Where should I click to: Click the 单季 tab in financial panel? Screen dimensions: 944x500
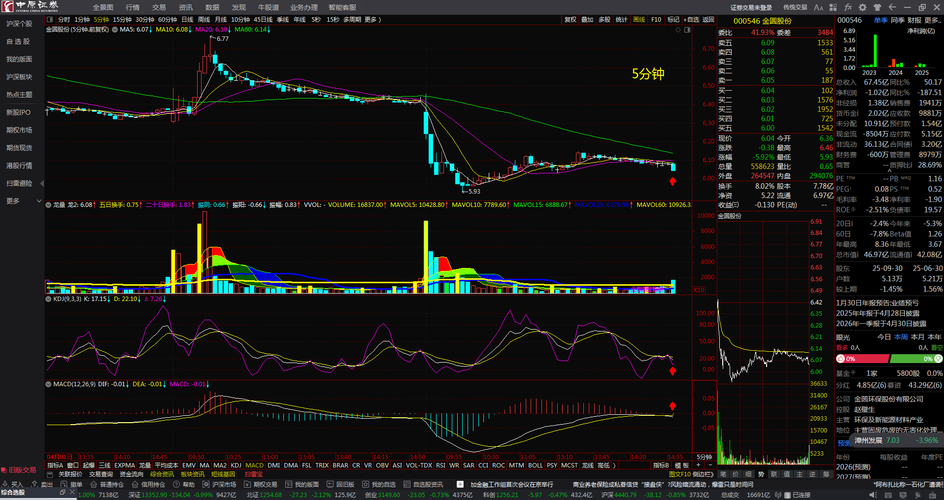[x=881, y=20]
